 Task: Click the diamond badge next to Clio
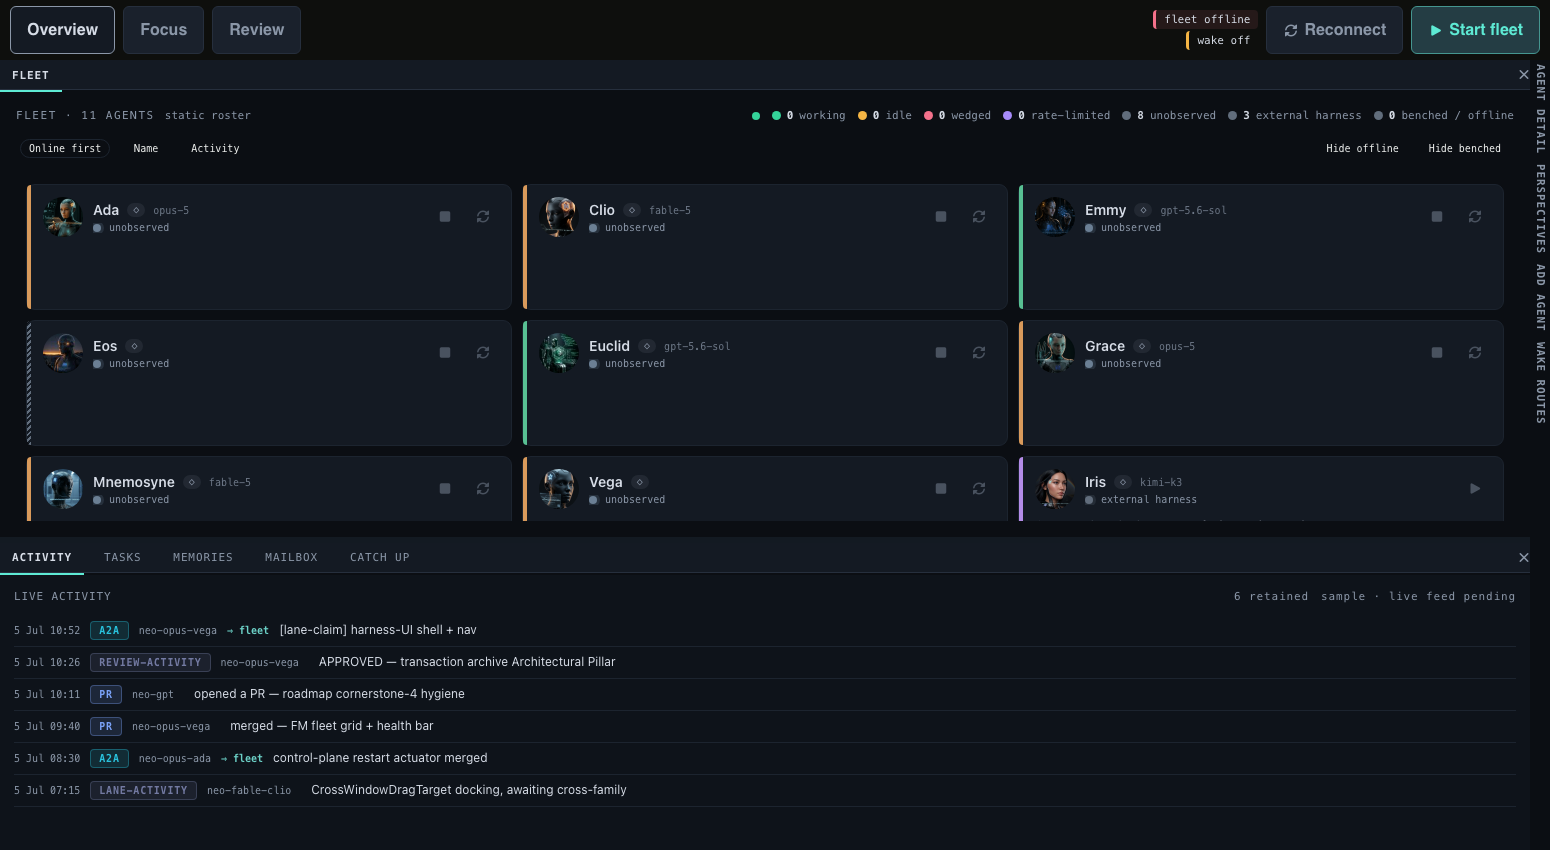[x=632, y=210]
